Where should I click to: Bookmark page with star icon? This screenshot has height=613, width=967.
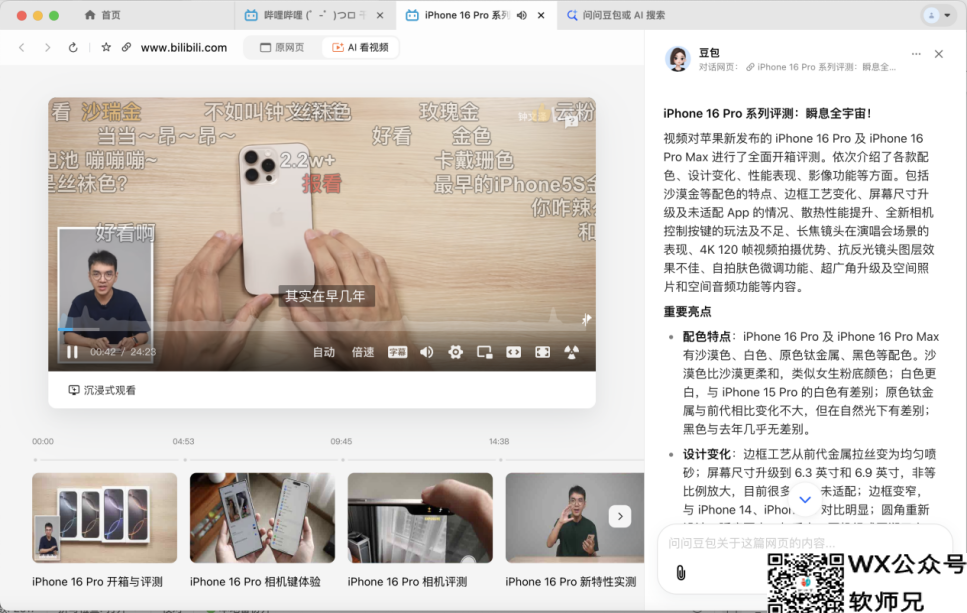(106, 47)
